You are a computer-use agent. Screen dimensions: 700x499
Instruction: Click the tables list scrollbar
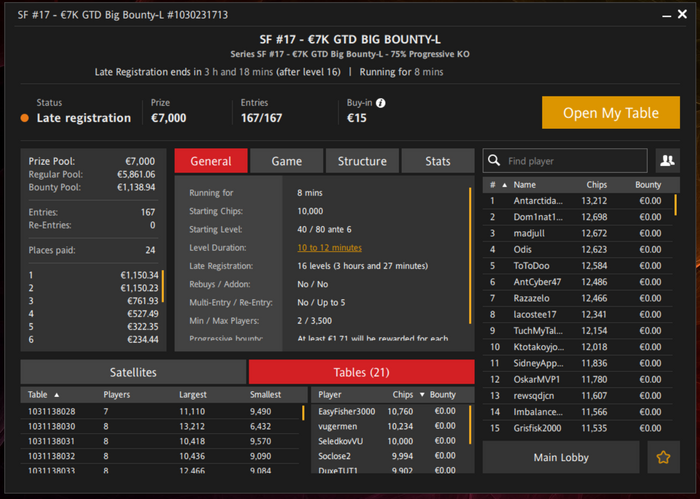tap(303, 412)
